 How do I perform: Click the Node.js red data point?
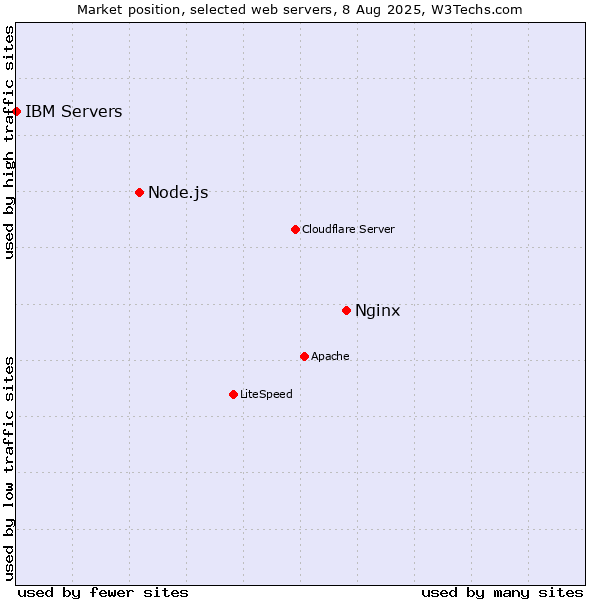140,192
